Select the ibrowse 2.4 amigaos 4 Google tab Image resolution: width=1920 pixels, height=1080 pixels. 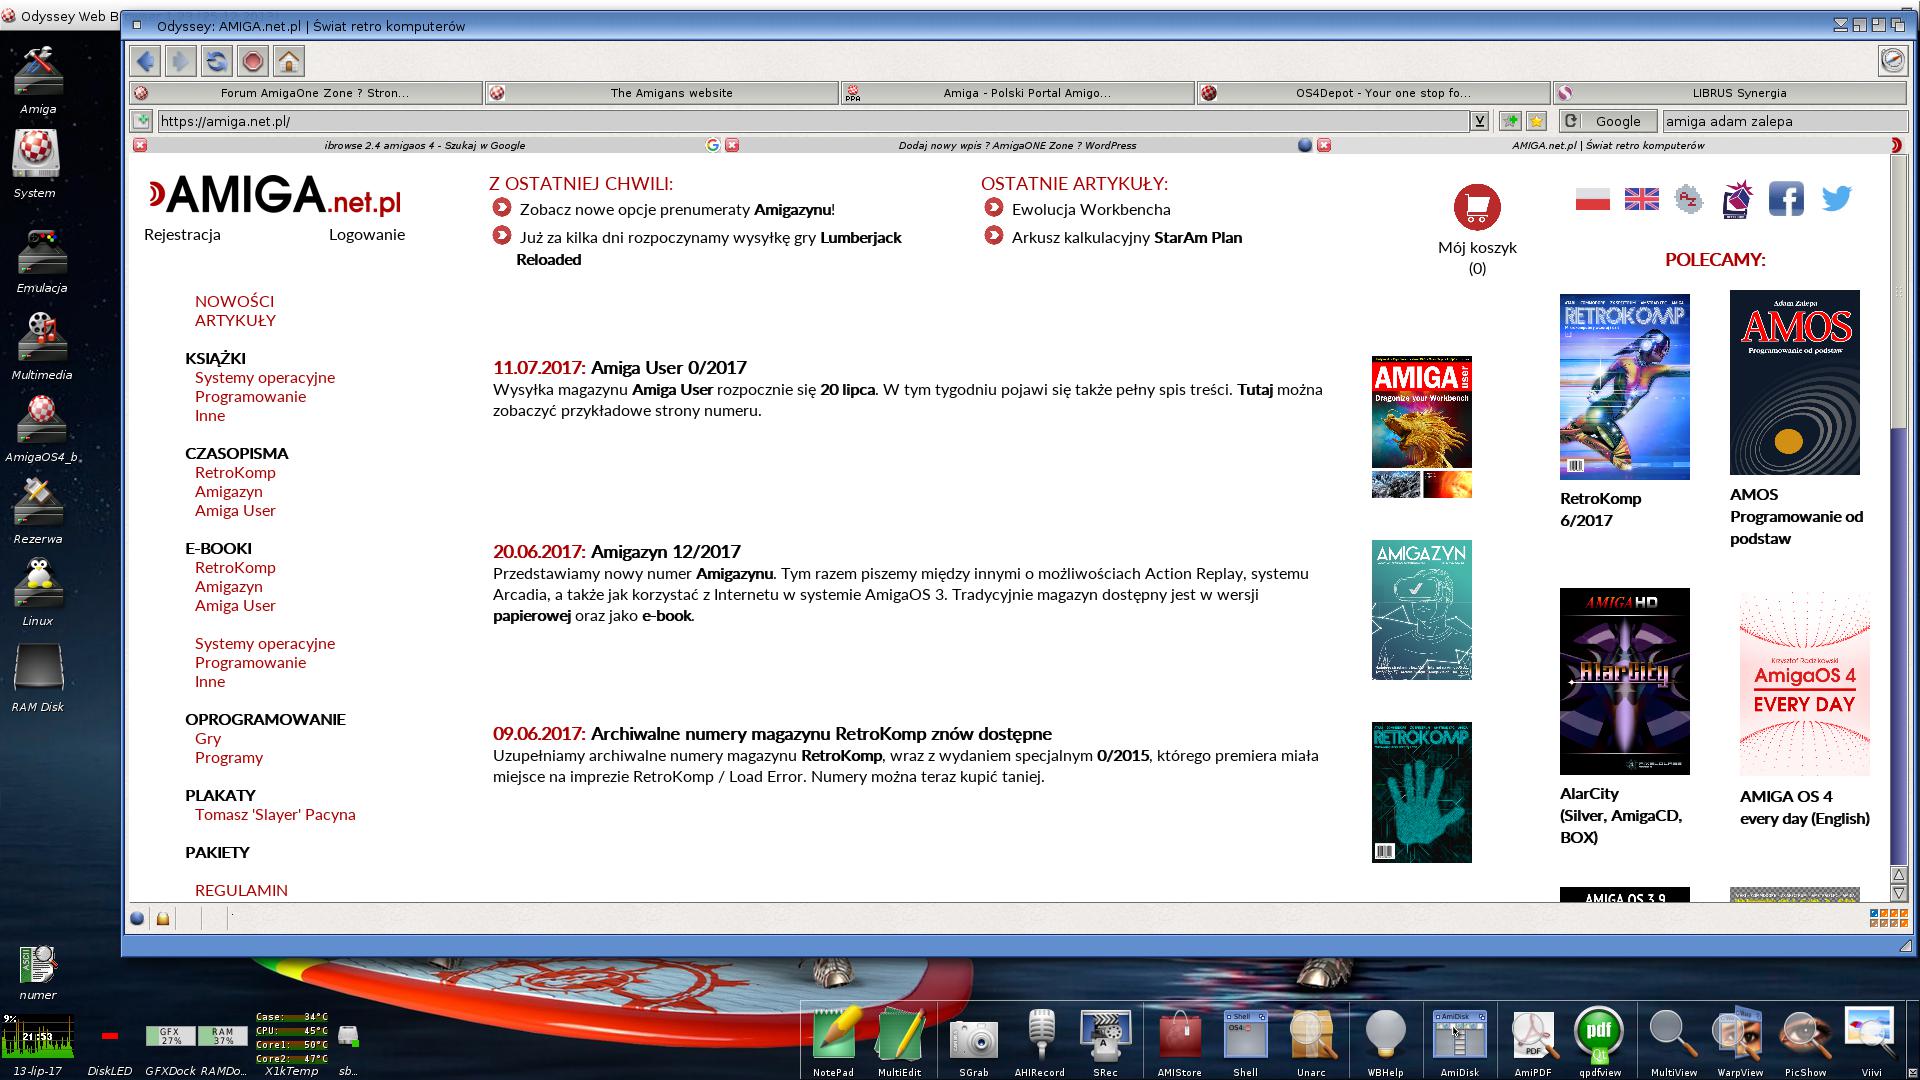pyautogui.click(x=425, y=145)
